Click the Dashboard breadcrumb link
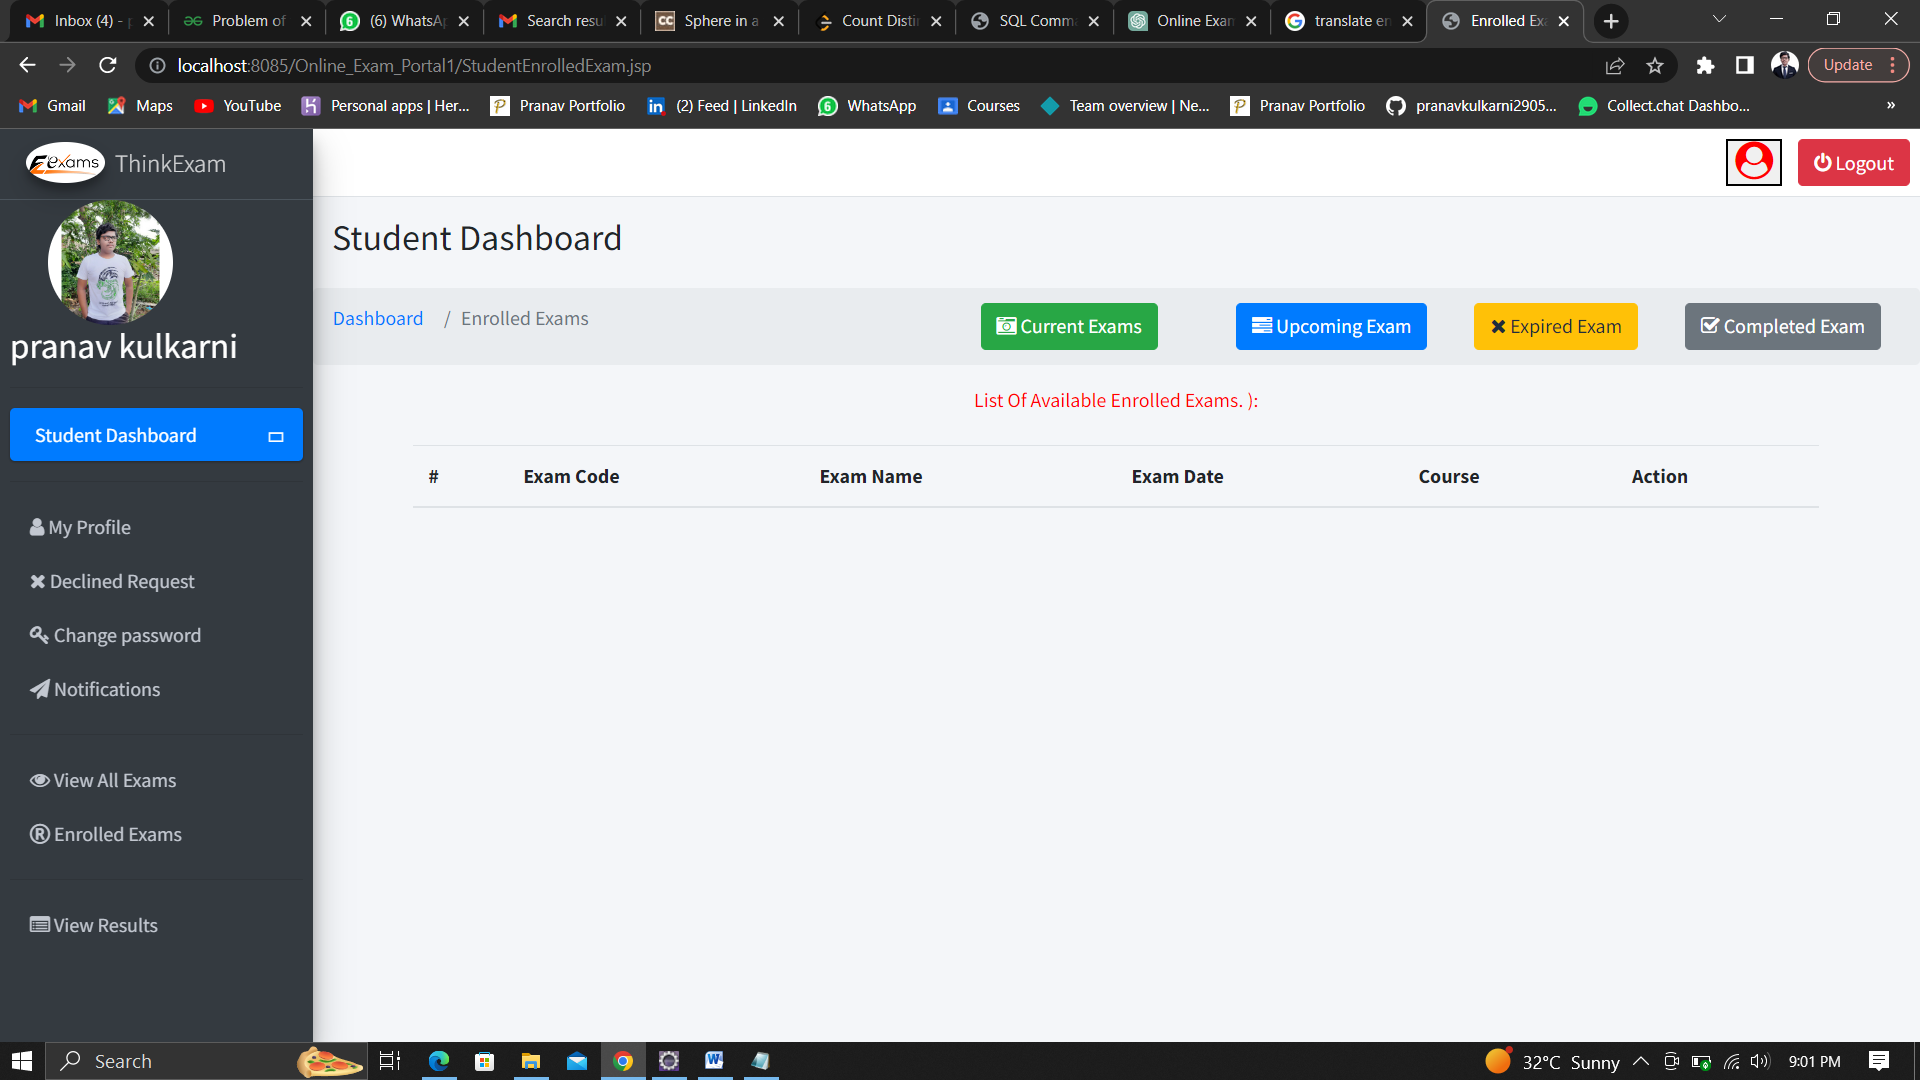The height and width of the screenshot is (1080, 1920). click(x=377, y=318)
